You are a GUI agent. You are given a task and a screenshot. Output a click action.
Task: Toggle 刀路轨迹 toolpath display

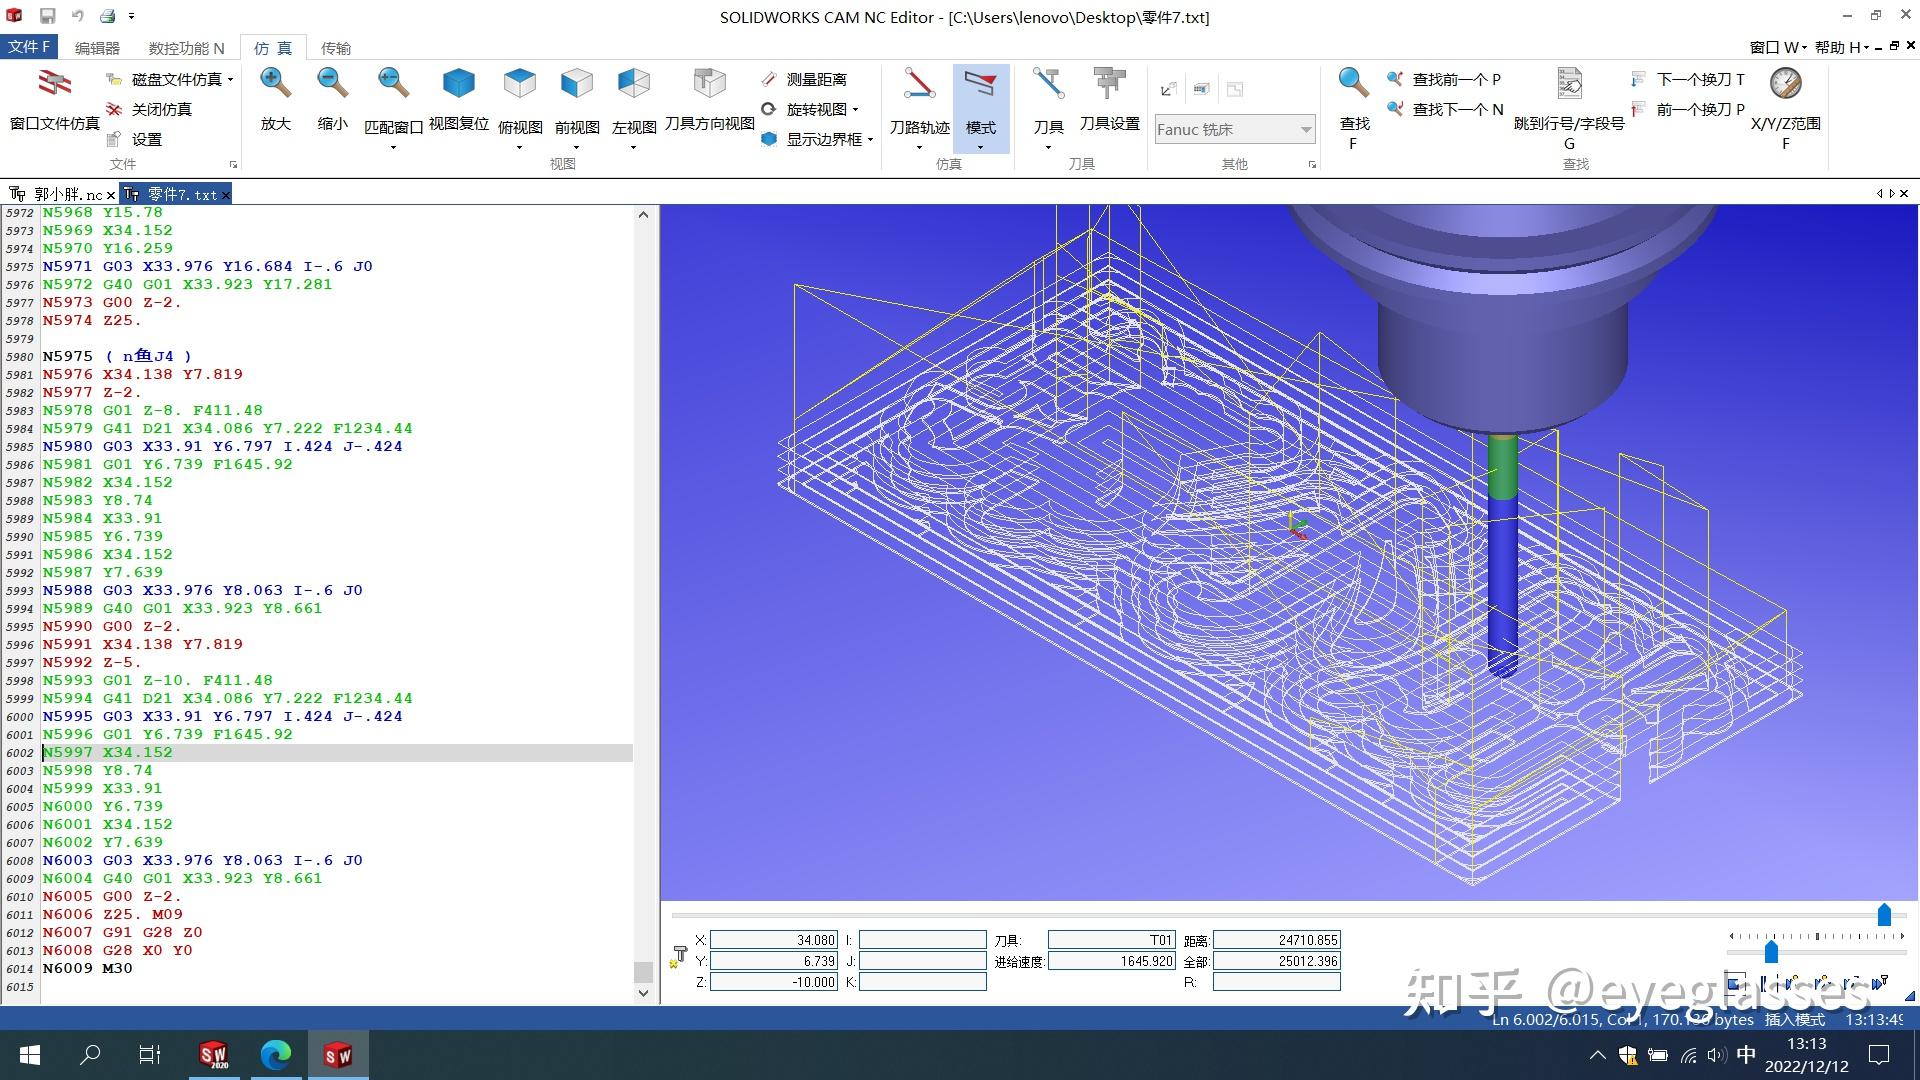(919, 84)
